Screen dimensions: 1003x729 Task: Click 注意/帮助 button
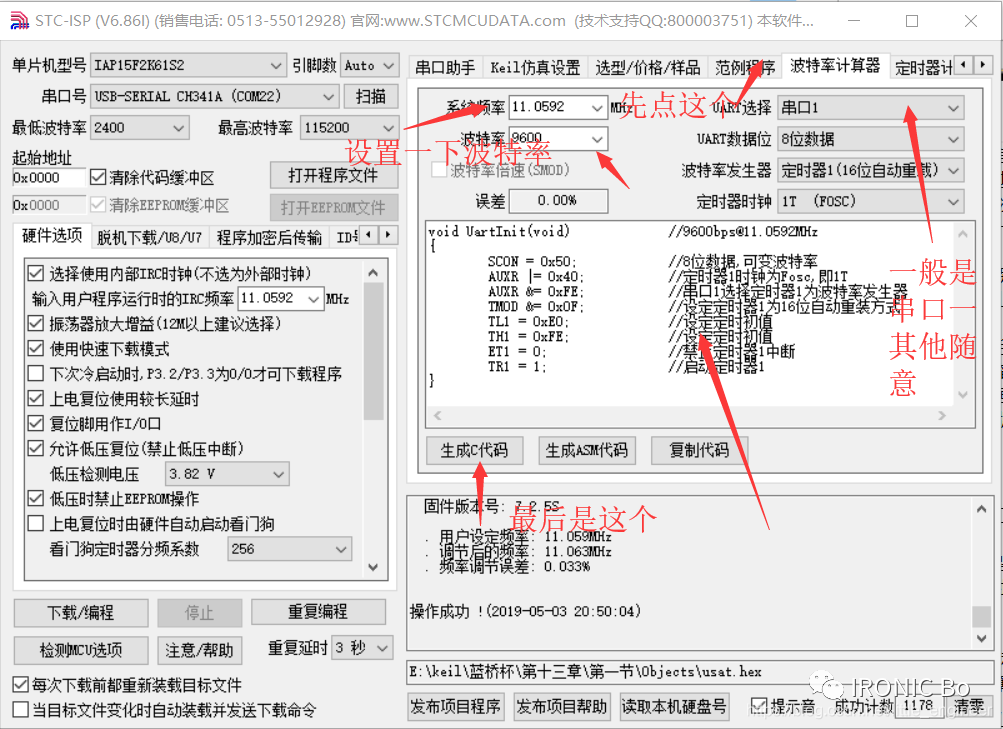199,650
